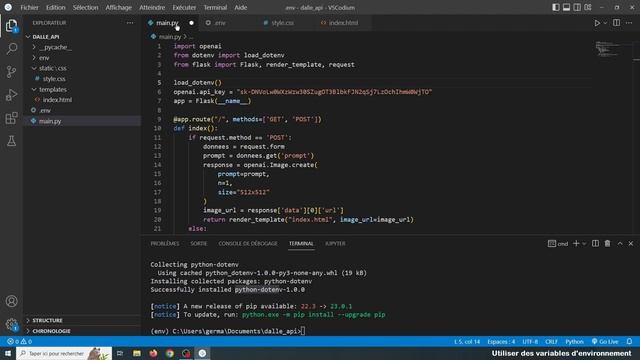The height and width of the screenshot is (360, 640).
Task: Start Go Live server
Action: coord(605,342)
